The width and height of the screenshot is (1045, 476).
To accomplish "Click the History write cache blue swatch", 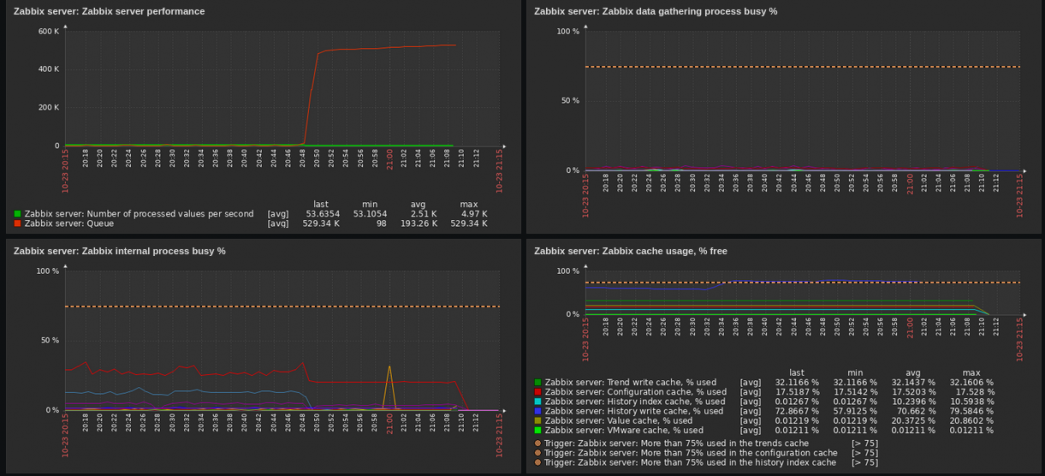I will [538, 411].
